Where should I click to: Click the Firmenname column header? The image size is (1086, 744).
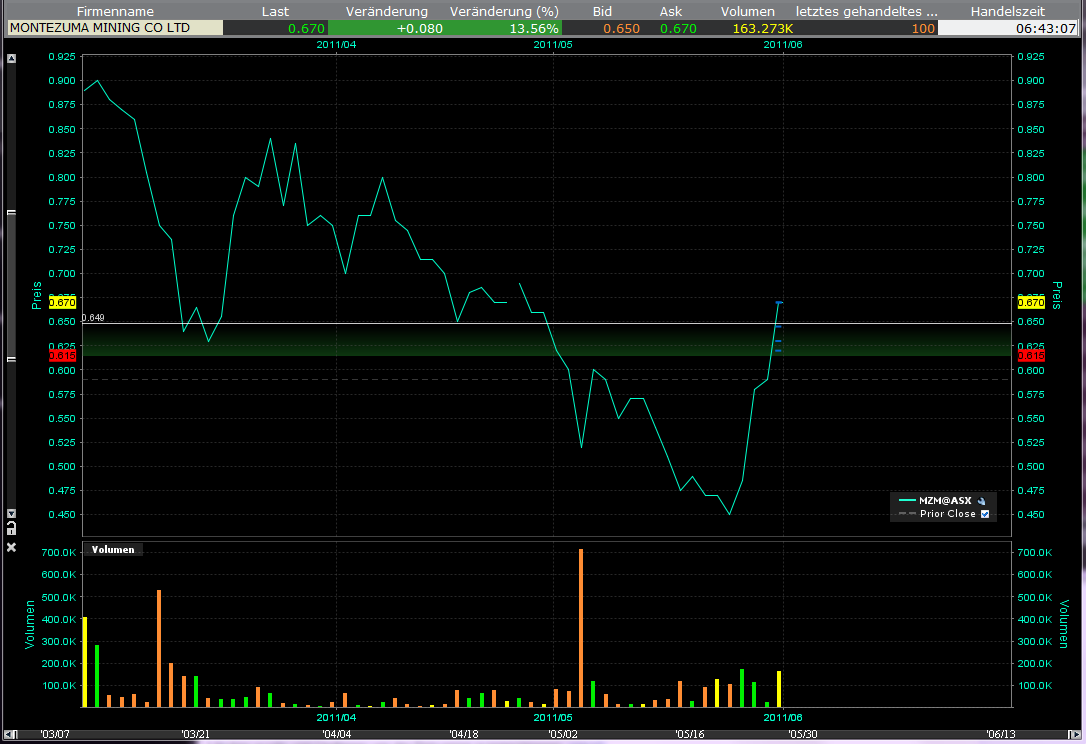115,11
